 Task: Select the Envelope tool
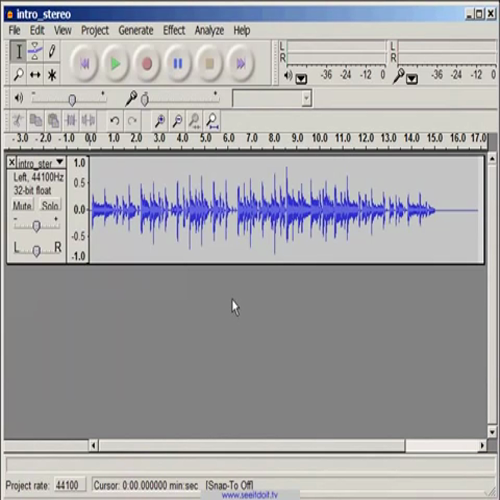click(x=35, y=52)
